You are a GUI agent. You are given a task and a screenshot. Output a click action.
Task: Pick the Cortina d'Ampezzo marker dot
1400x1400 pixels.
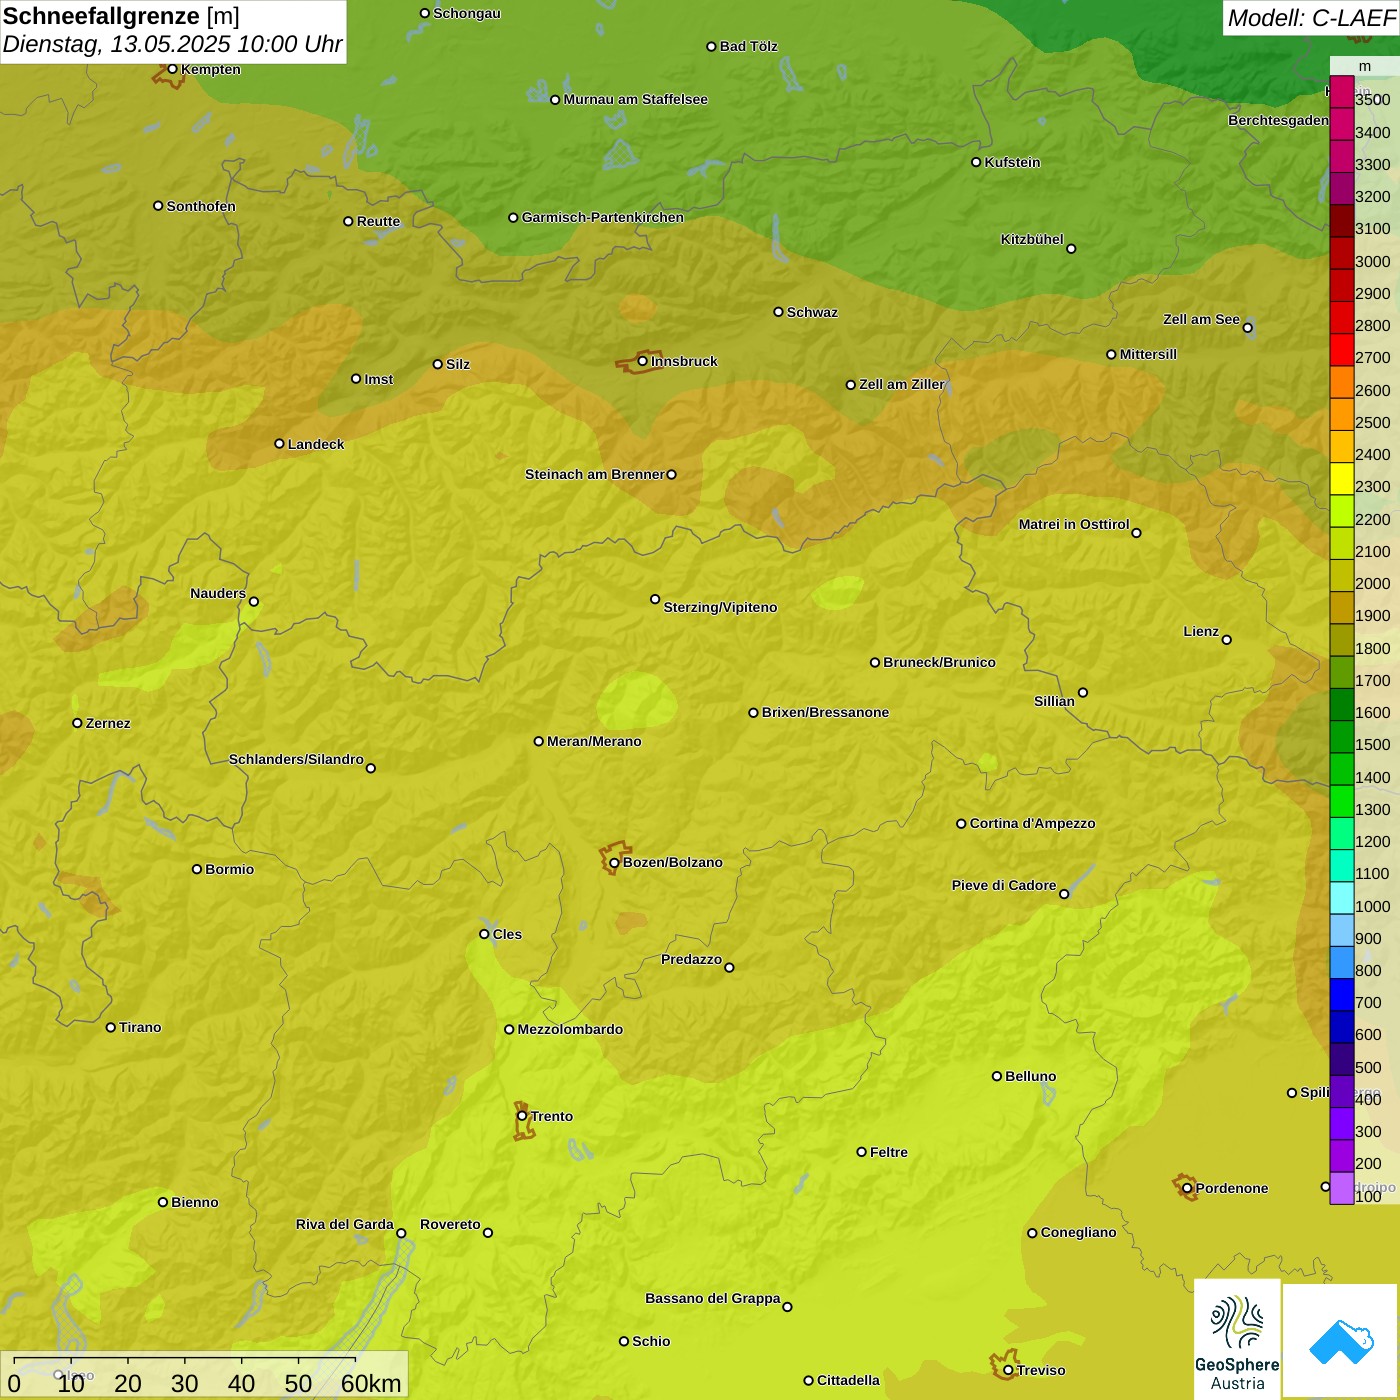pyautogui.click(x=961, y=824)
